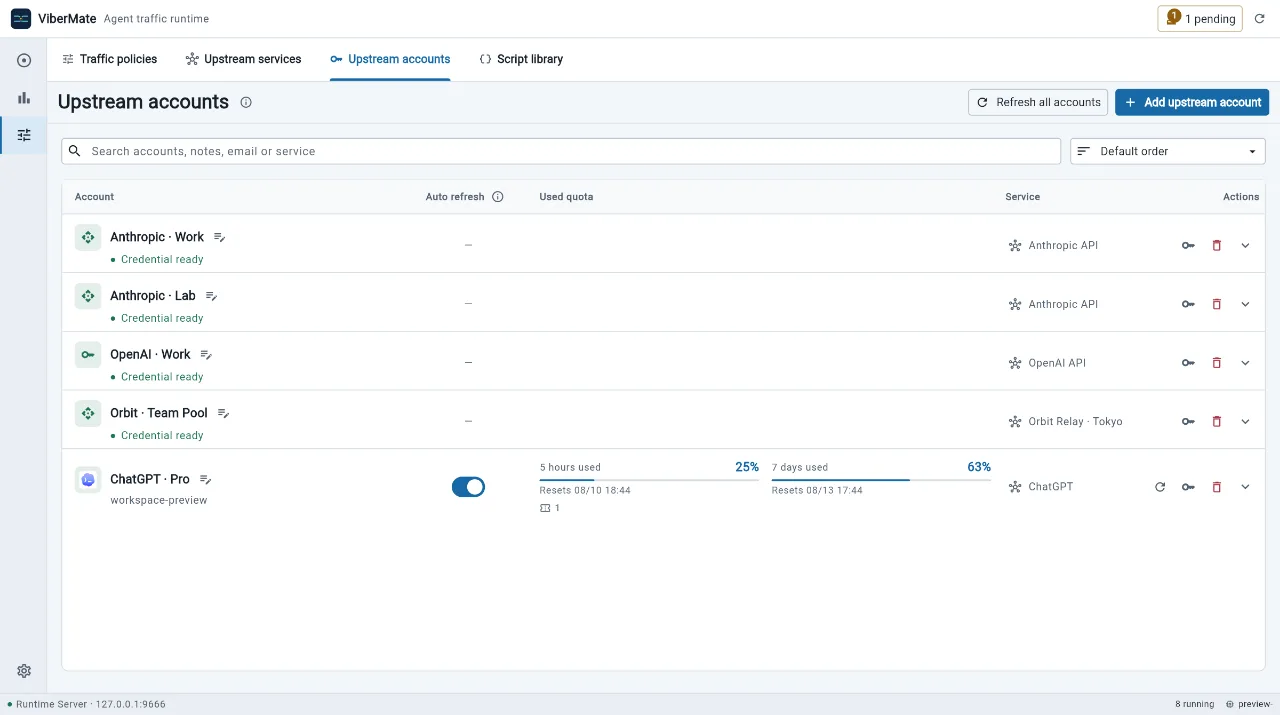This screenshot has width=1280, height=715.
Task: Switch to Traffic policies tab
Action: (109, 59)
